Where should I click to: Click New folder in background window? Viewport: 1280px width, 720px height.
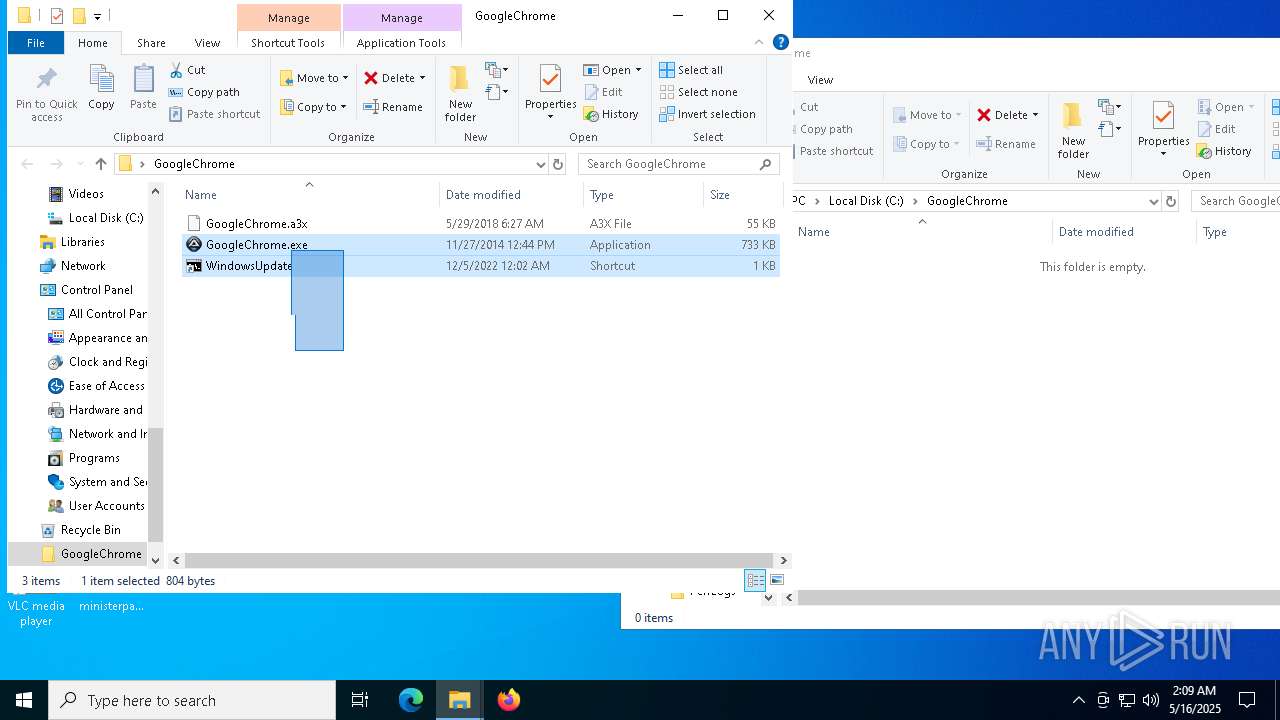pos(1073,130)
